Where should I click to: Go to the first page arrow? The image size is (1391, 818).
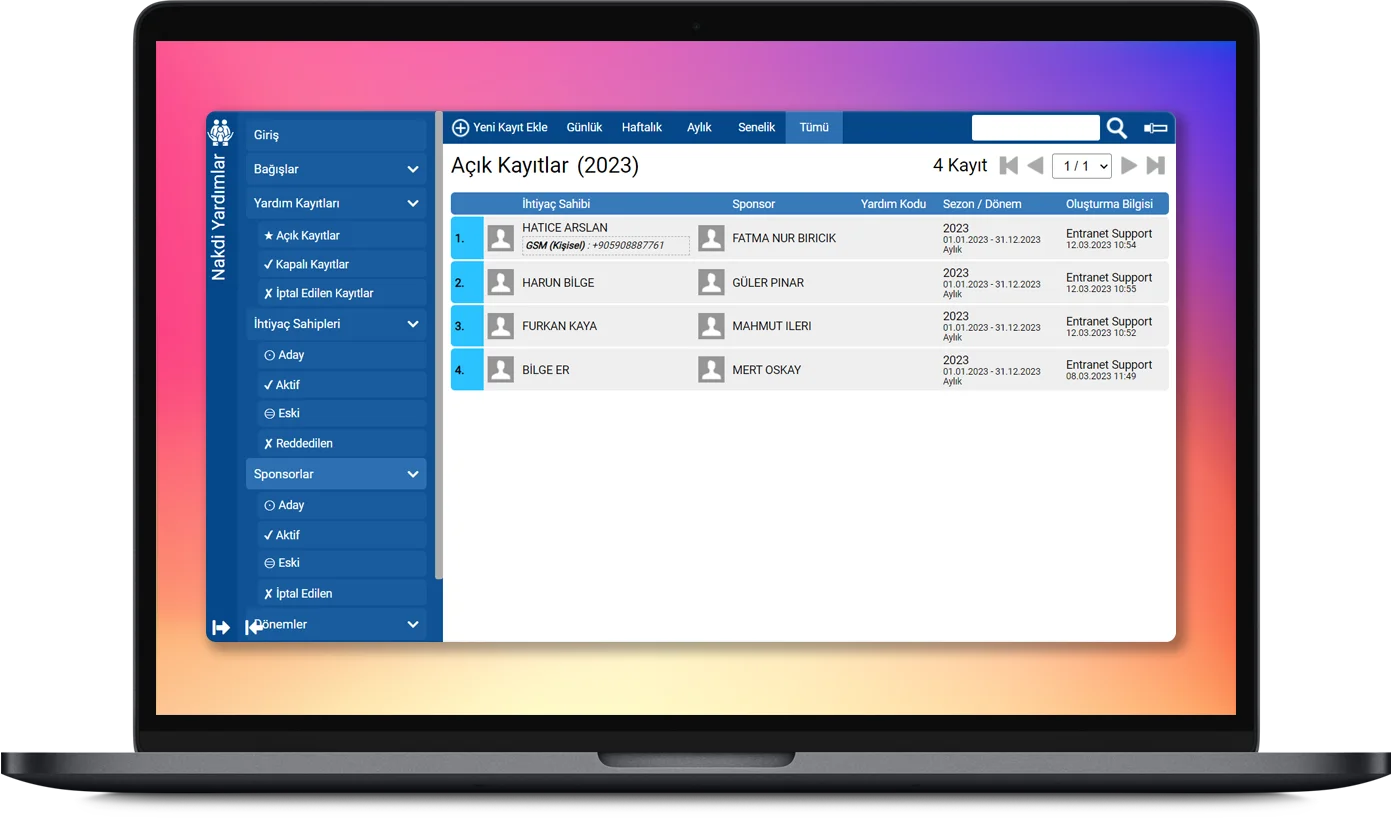coord(1008,166)
